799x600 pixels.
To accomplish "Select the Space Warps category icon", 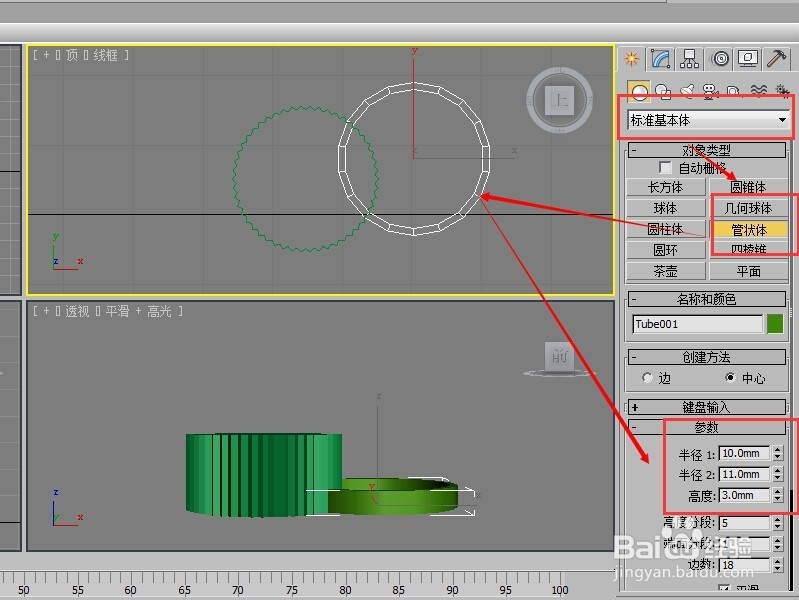I will coord(758,92).
